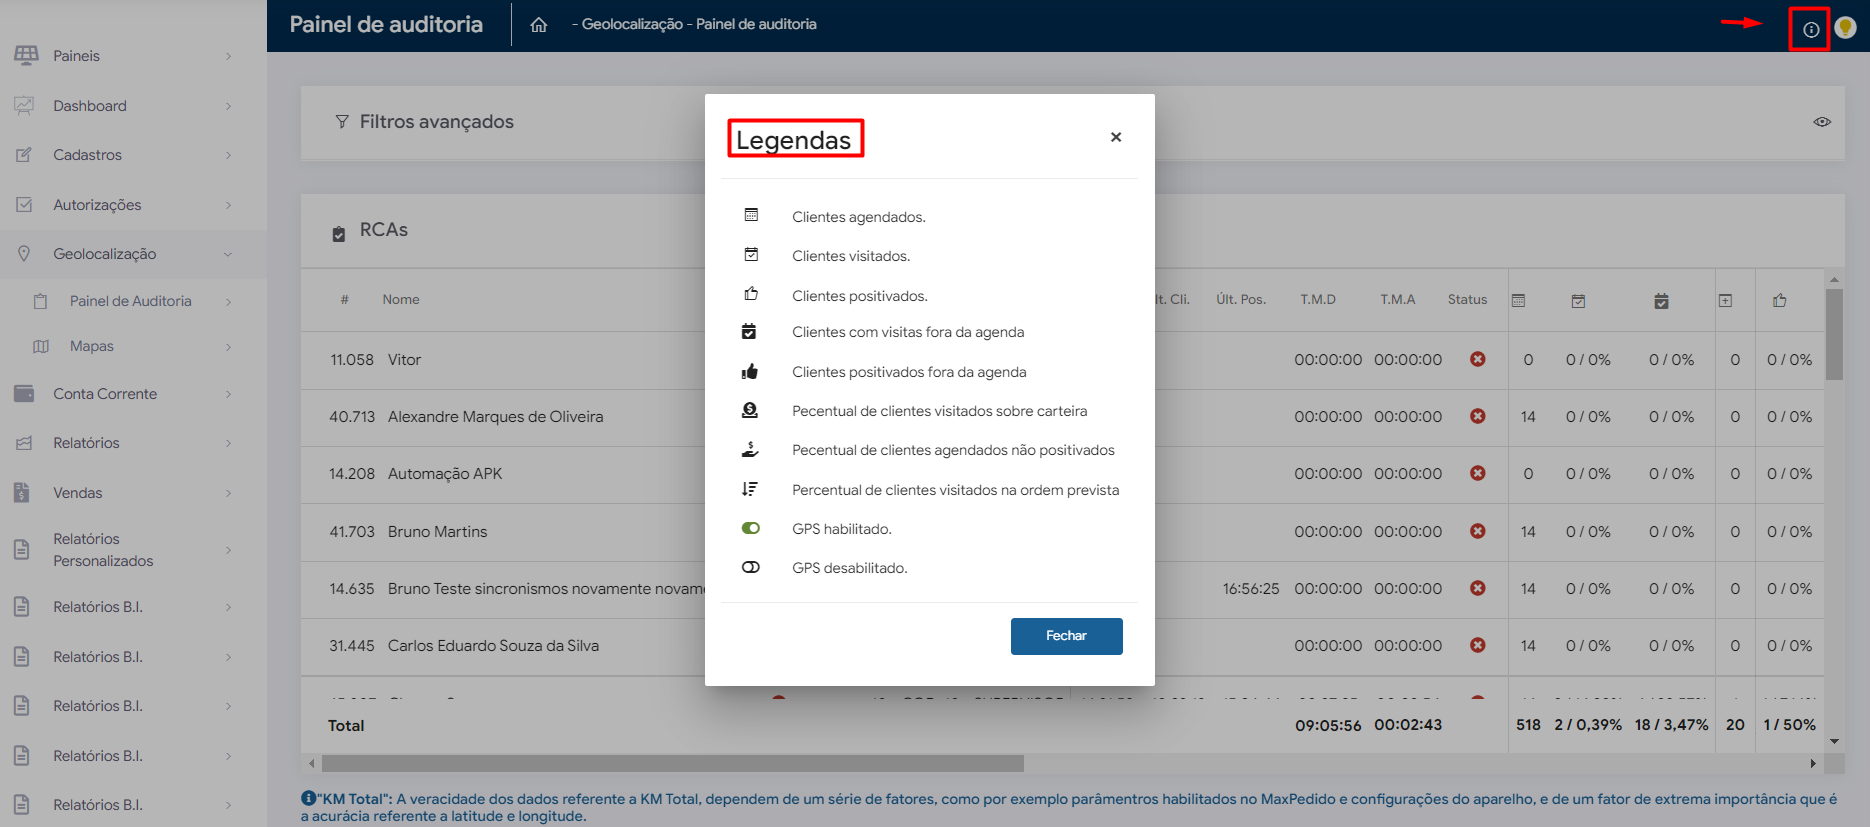Expand the Conta Corrente chevron
Screen dimensions: 1870x827
click(228, 394)
